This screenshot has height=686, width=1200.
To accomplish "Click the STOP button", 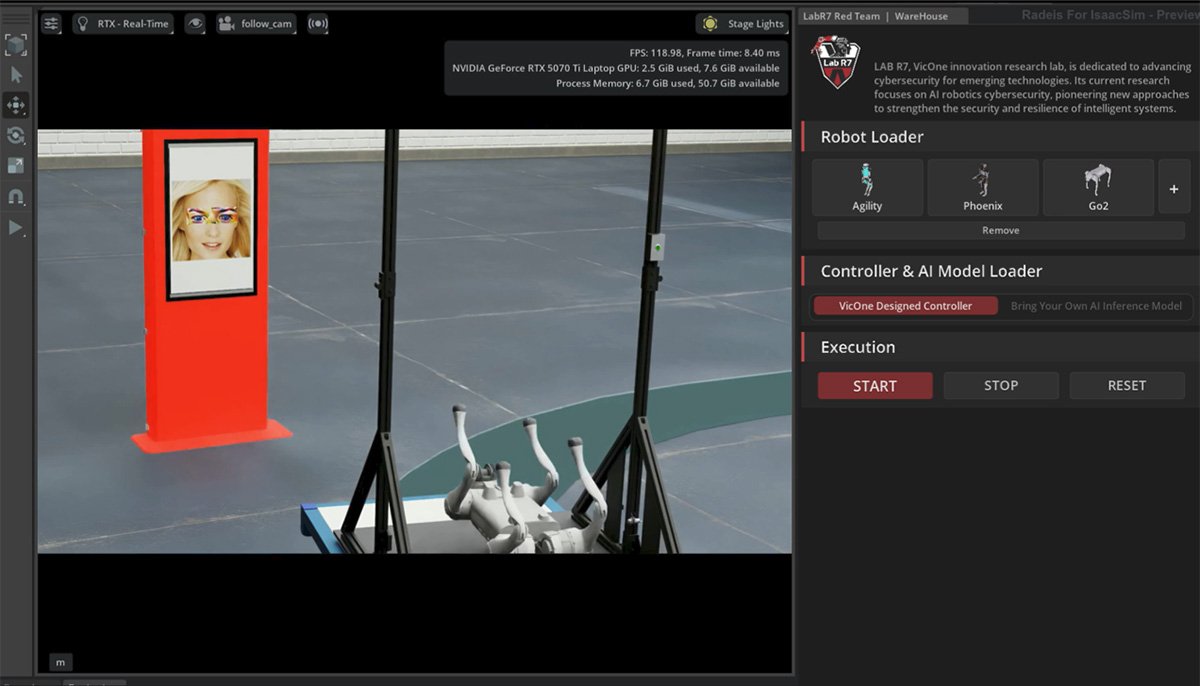I will tap(1001, 385).
